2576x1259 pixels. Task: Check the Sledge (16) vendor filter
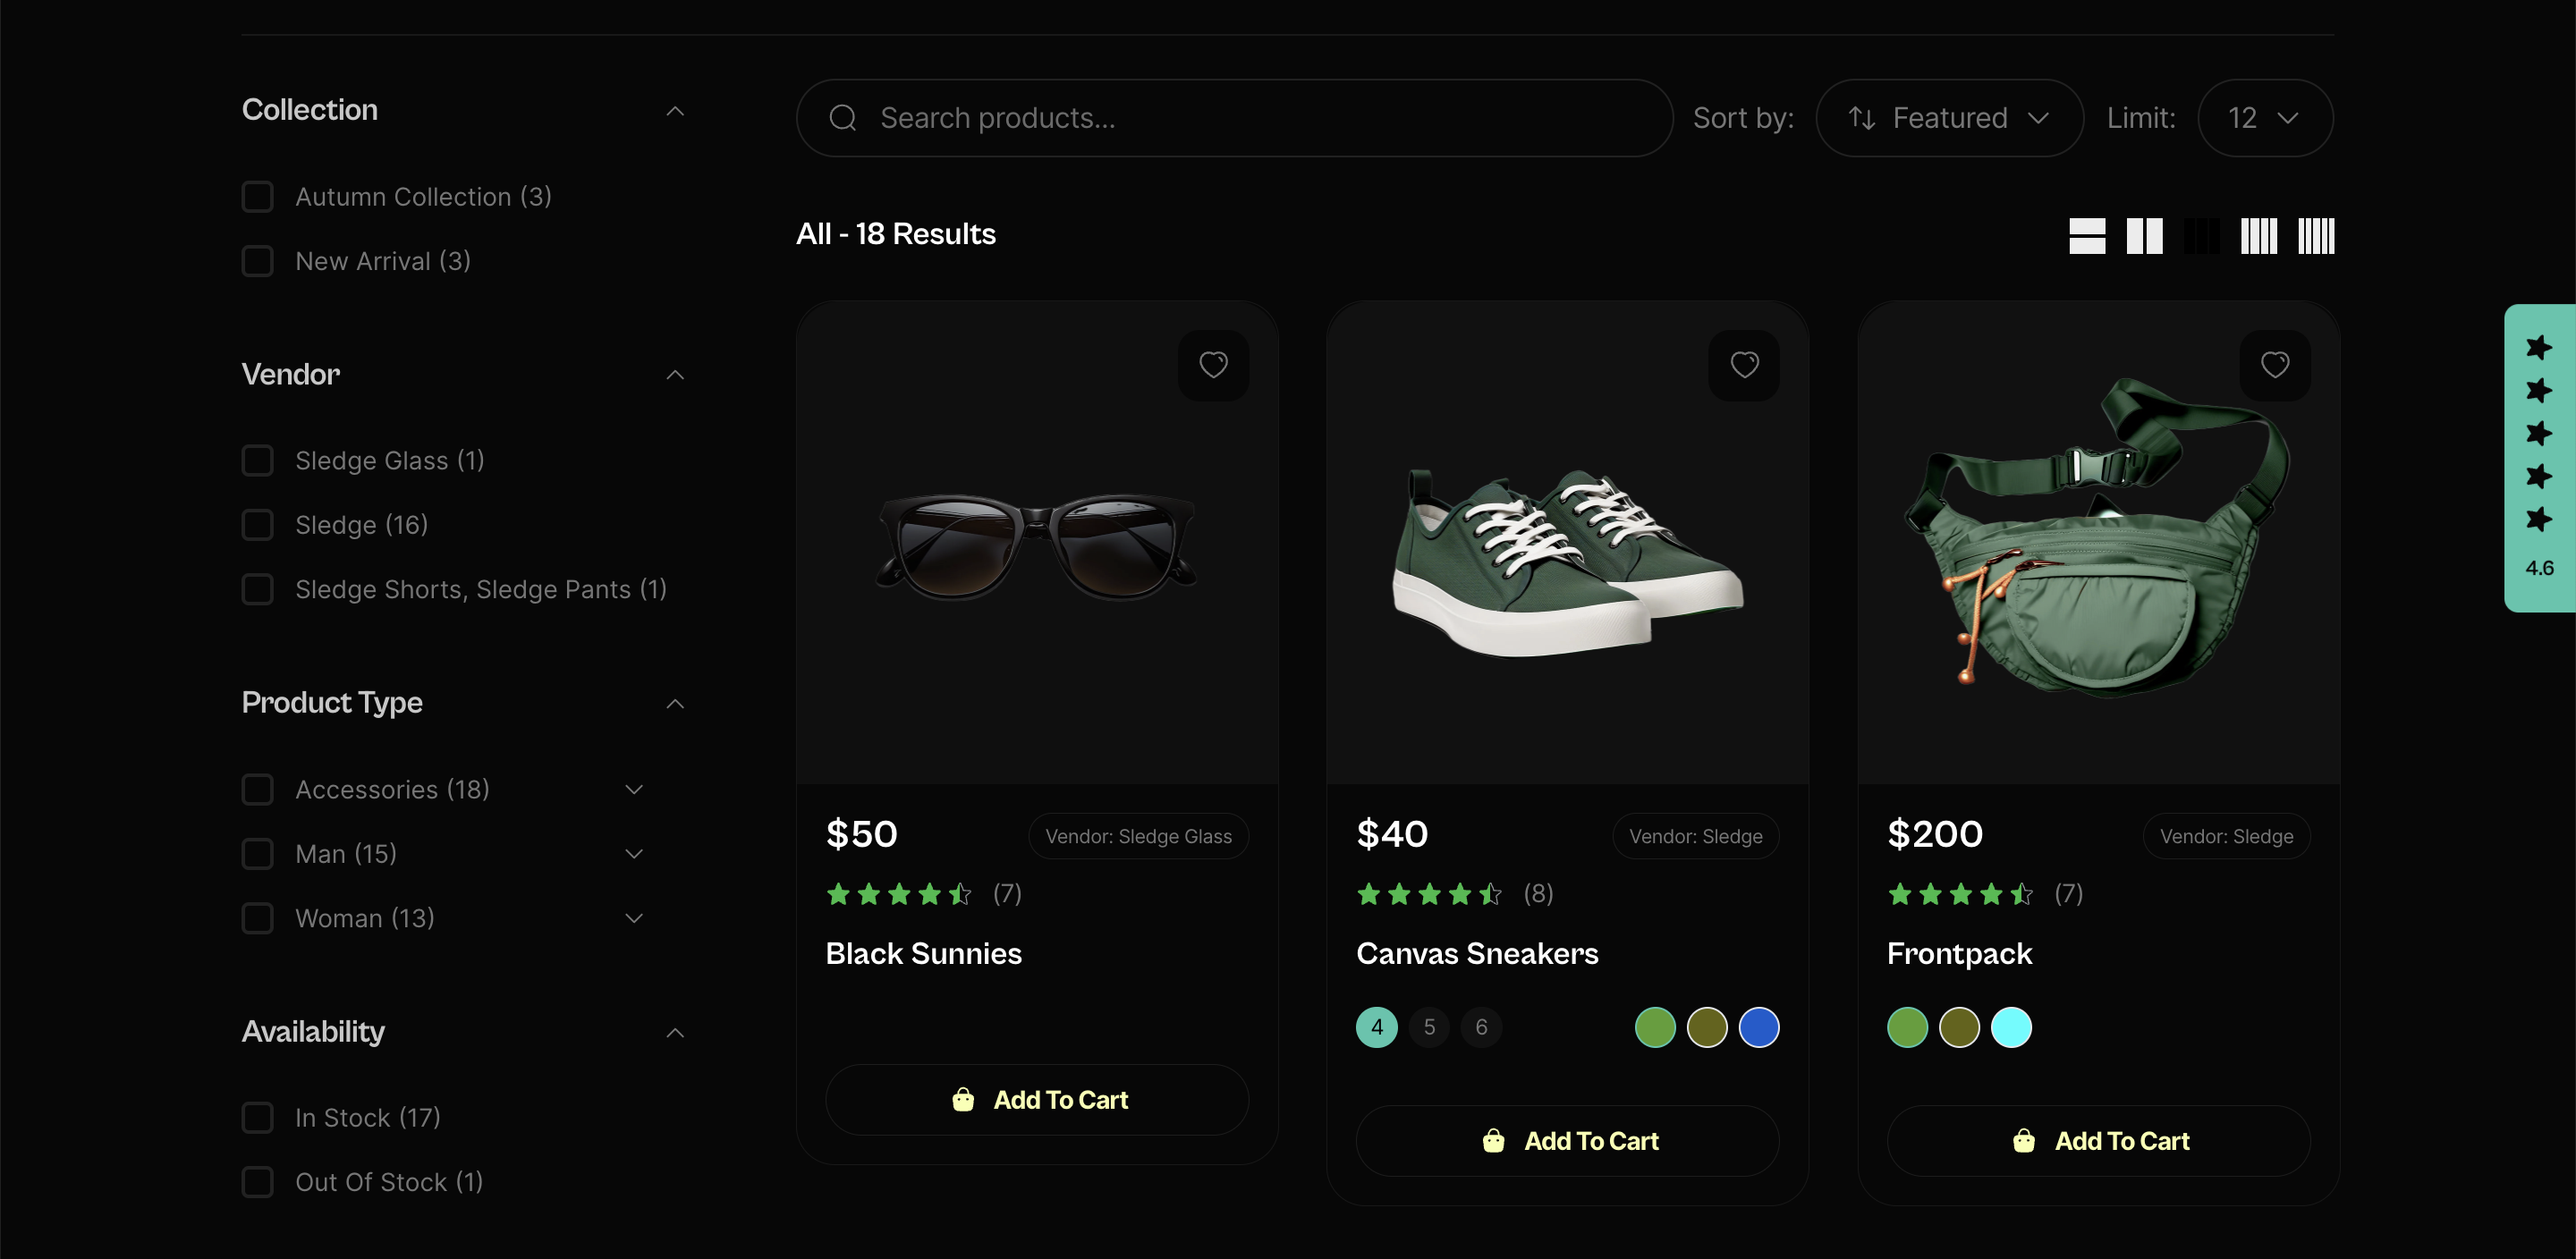pos(258,525)
